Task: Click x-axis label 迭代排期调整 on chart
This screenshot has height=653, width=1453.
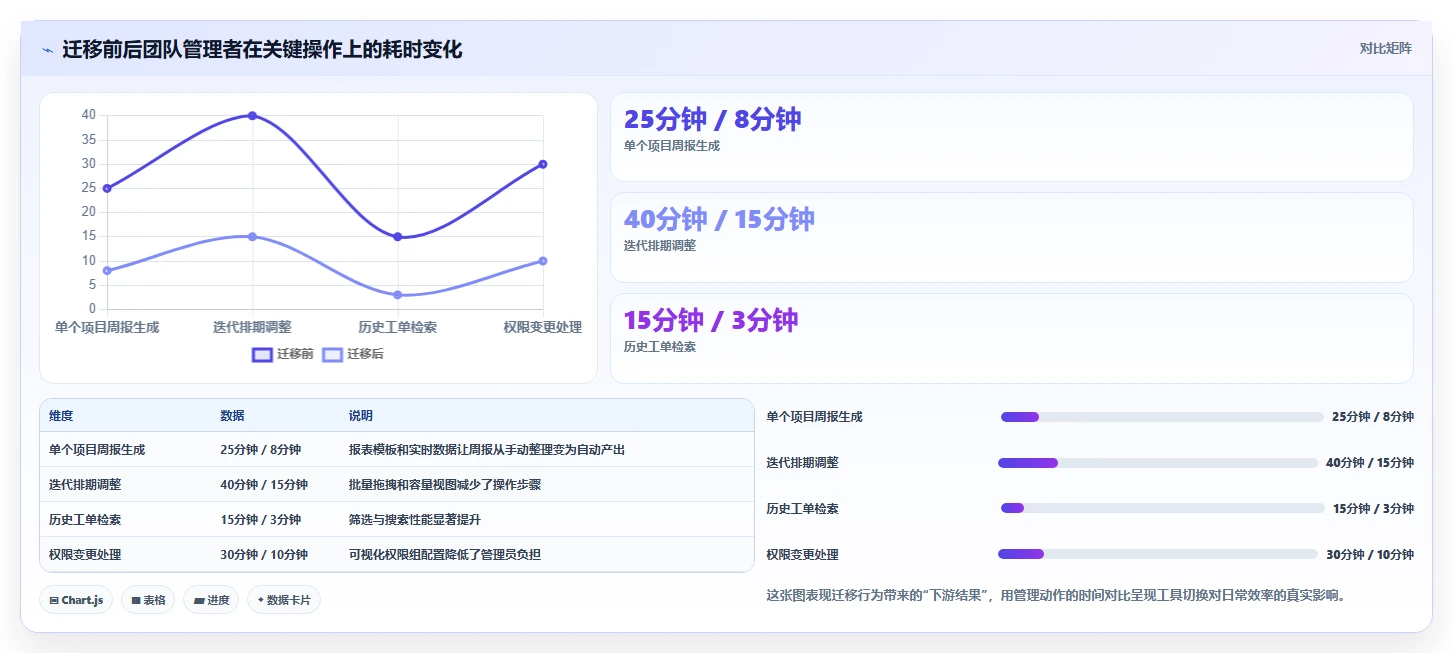Action: click(252, 327)
